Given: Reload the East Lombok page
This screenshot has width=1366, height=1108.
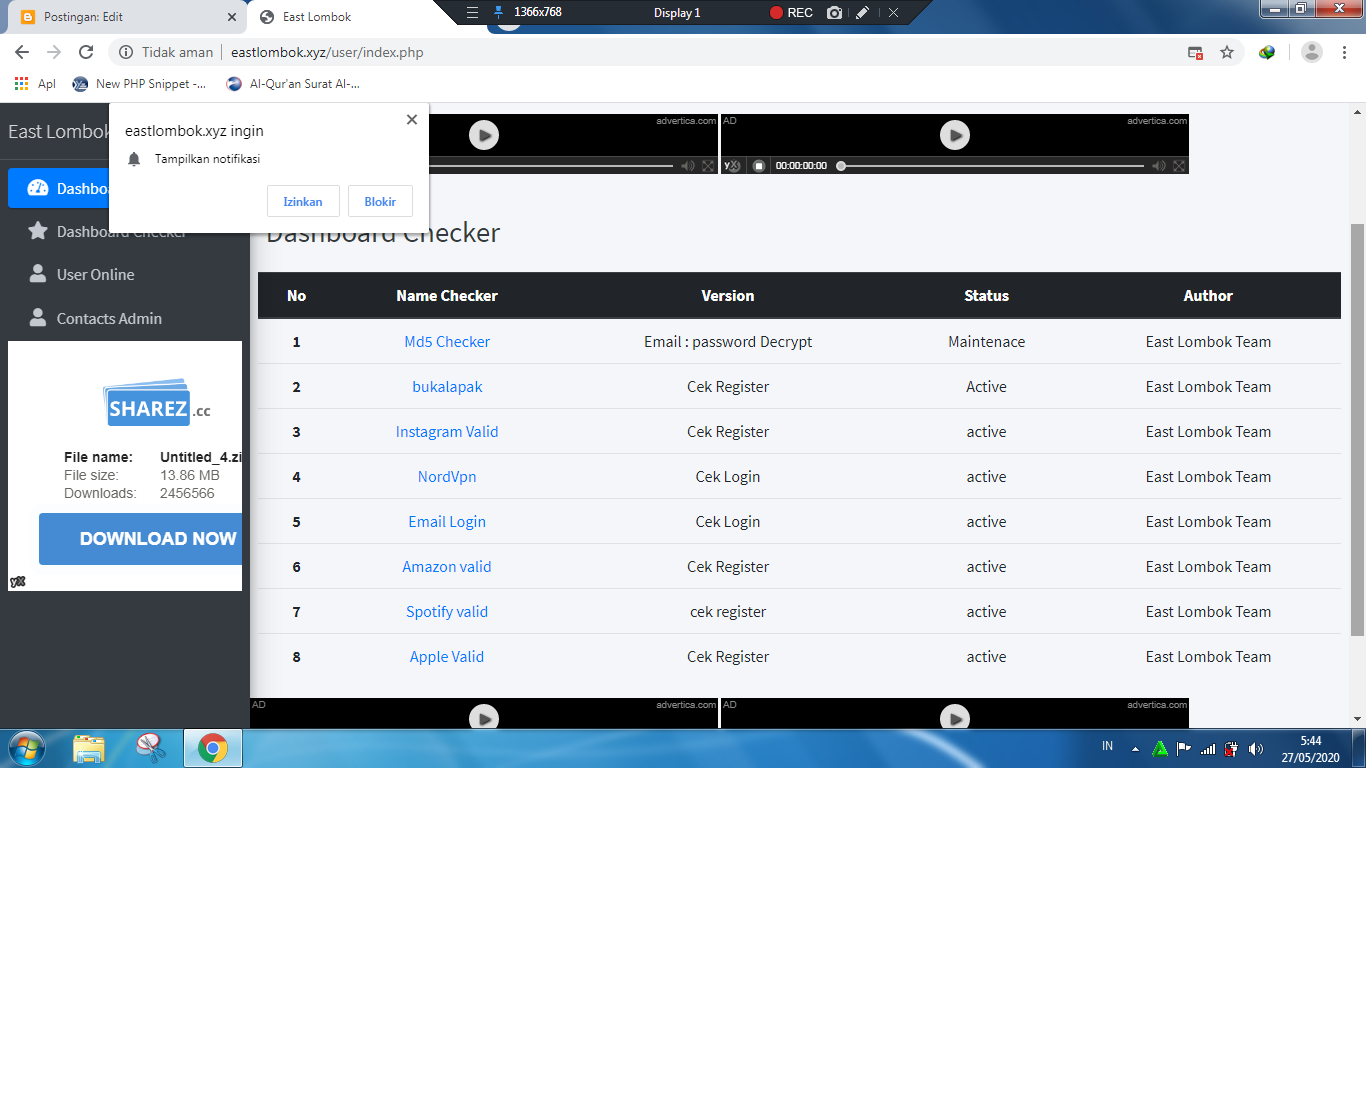Looking at the screenshot, I should (86, 52).
